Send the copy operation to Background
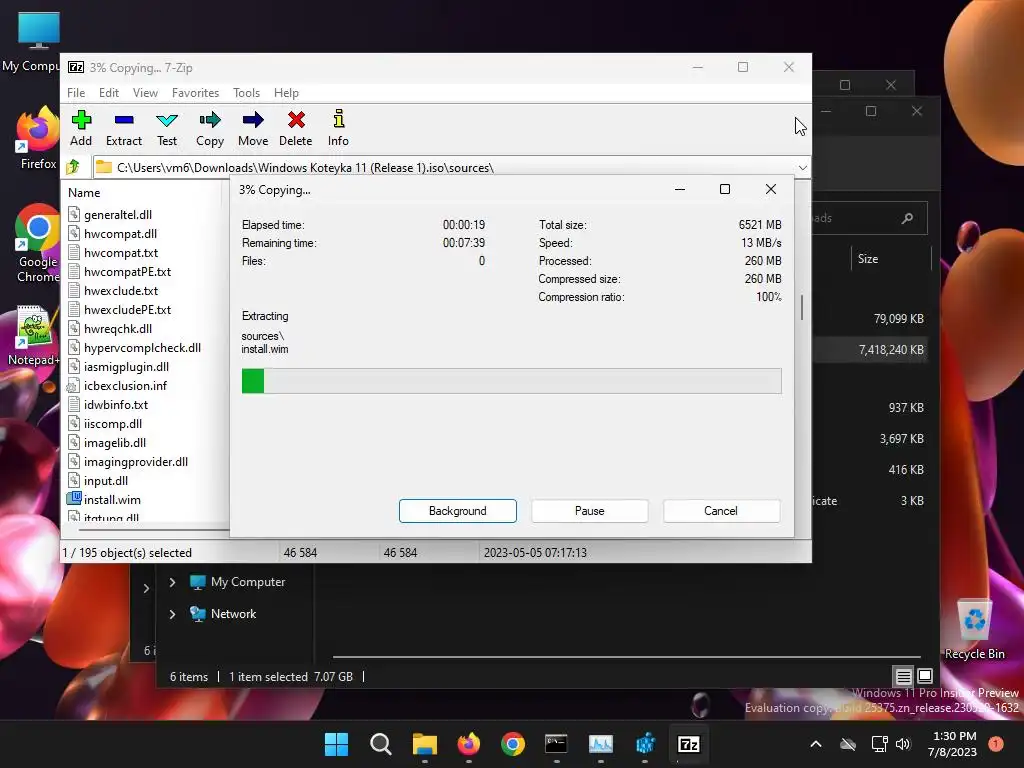 458,511
